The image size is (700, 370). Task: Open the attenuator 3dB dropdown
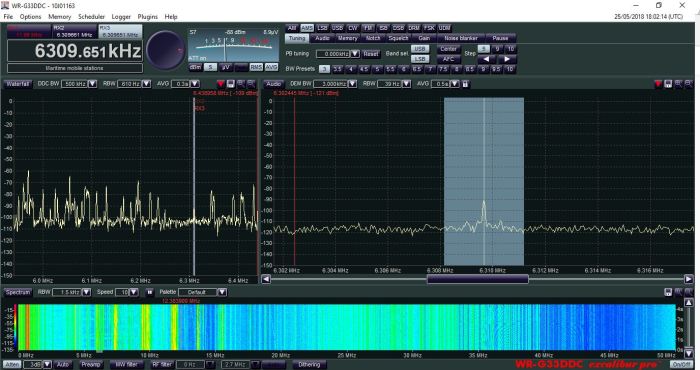[x=47, y=365]
